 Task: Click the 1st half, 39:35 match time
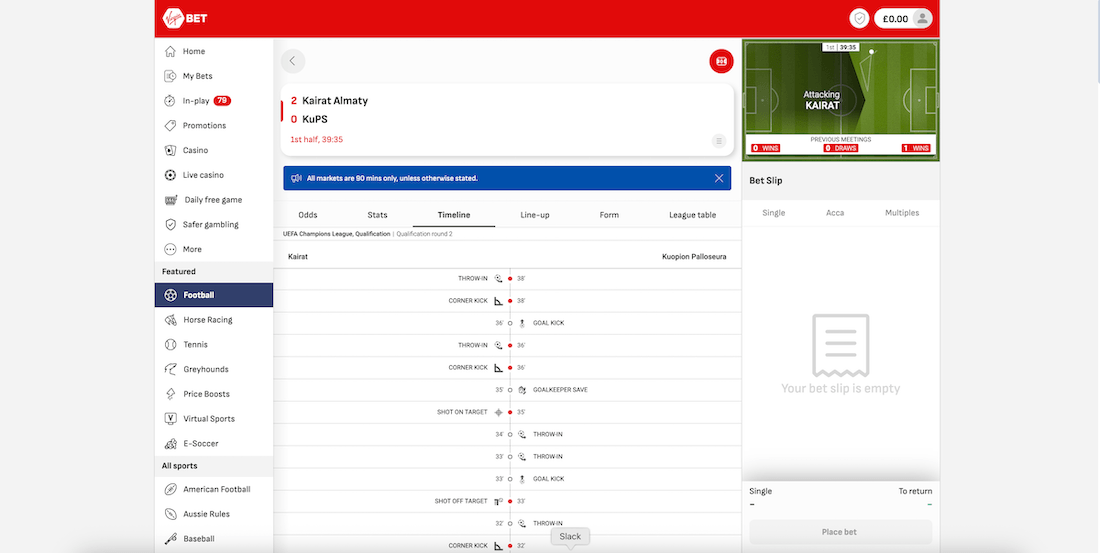point(316,140)
